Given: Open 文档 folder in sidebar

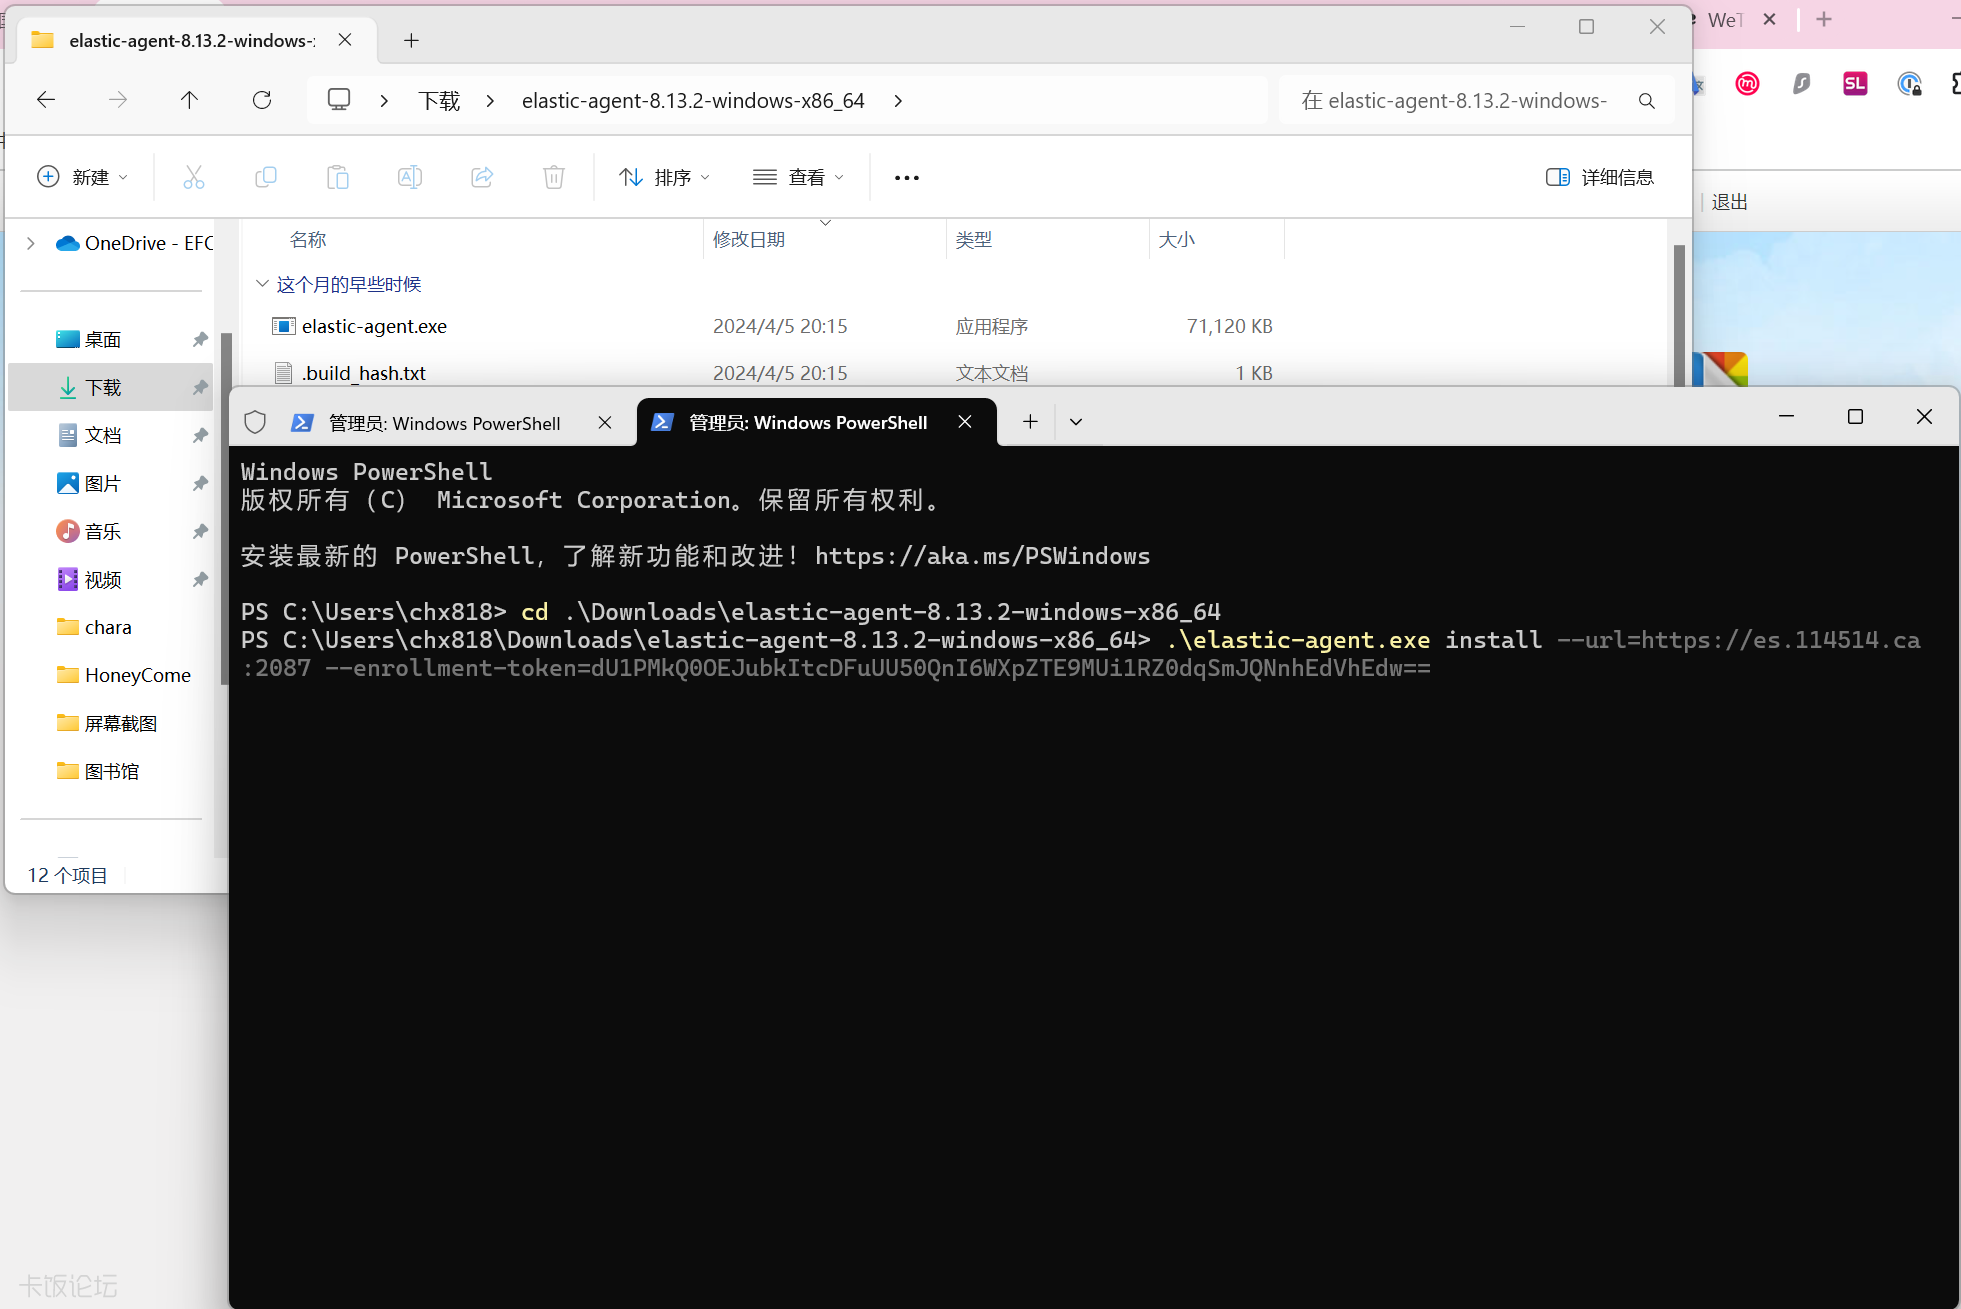Looking at the screenshot, I should pyautogui.click(x=102, y=435).
